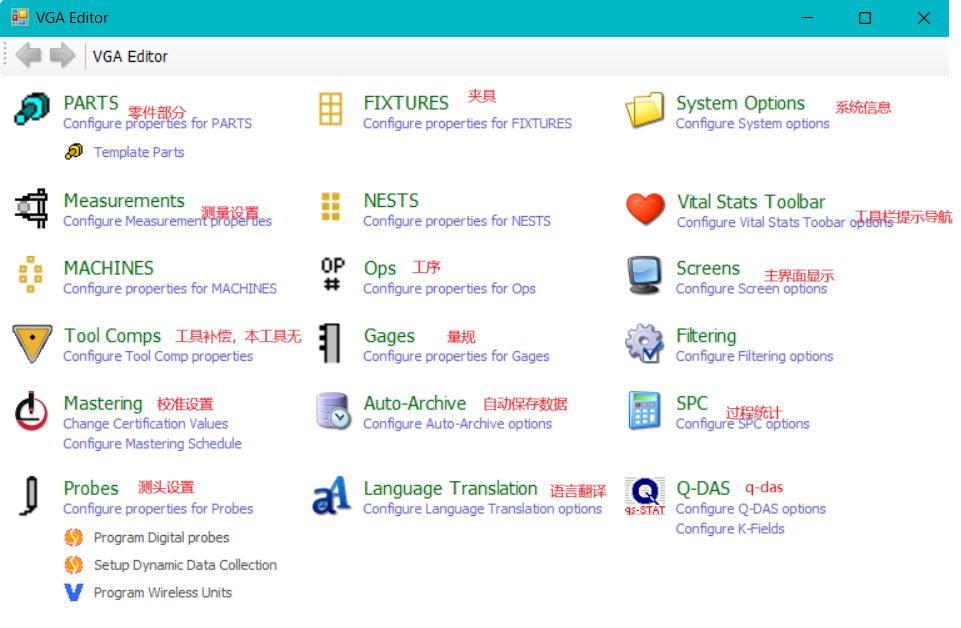Open 'Configure K-Fields' link
The image size is (961, 628).
pos(730,529)
